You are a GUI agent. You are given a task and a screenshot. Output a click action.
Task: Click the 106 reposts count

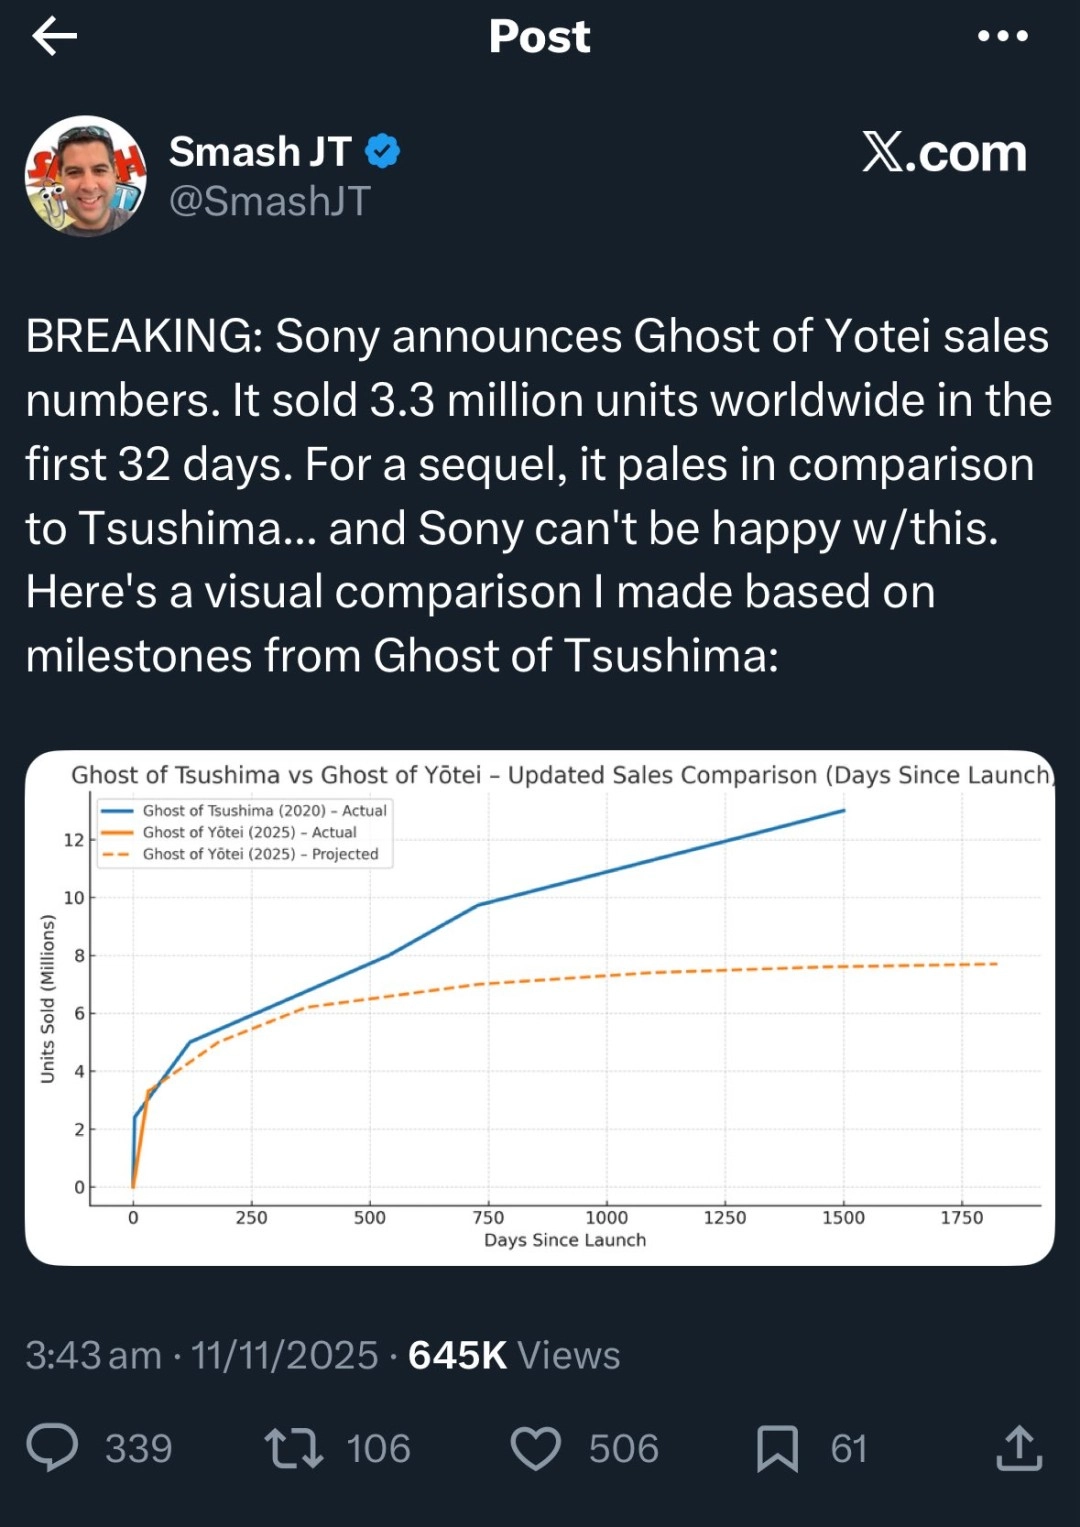378,1449
